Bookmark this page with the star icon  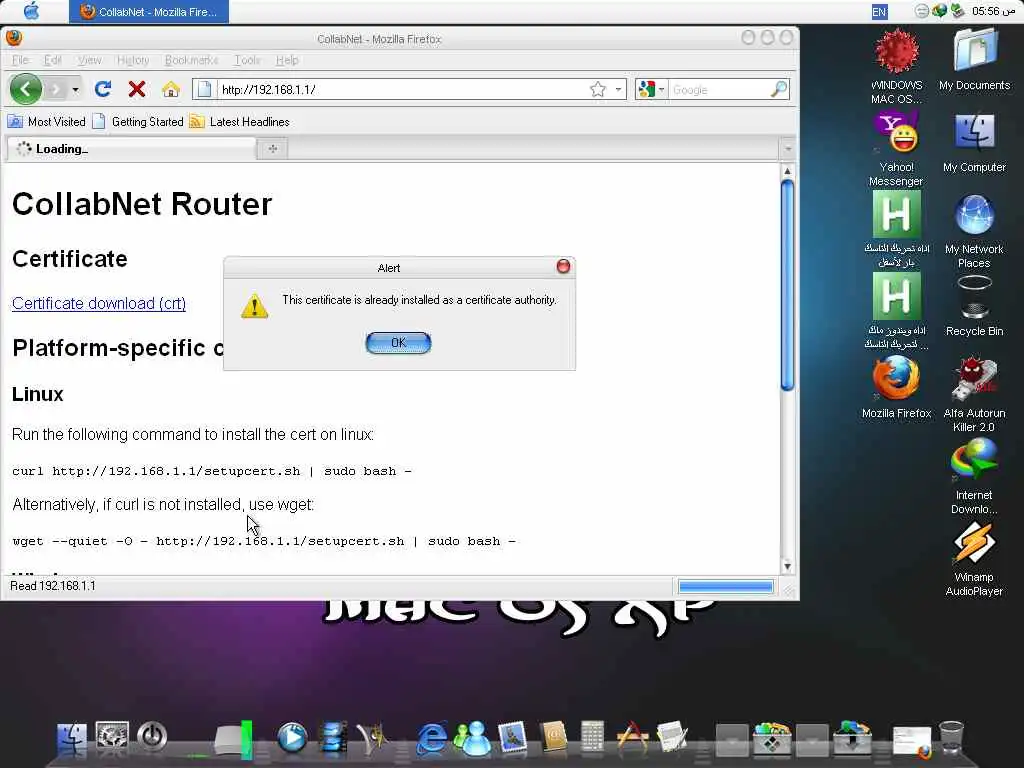(598, 89)
